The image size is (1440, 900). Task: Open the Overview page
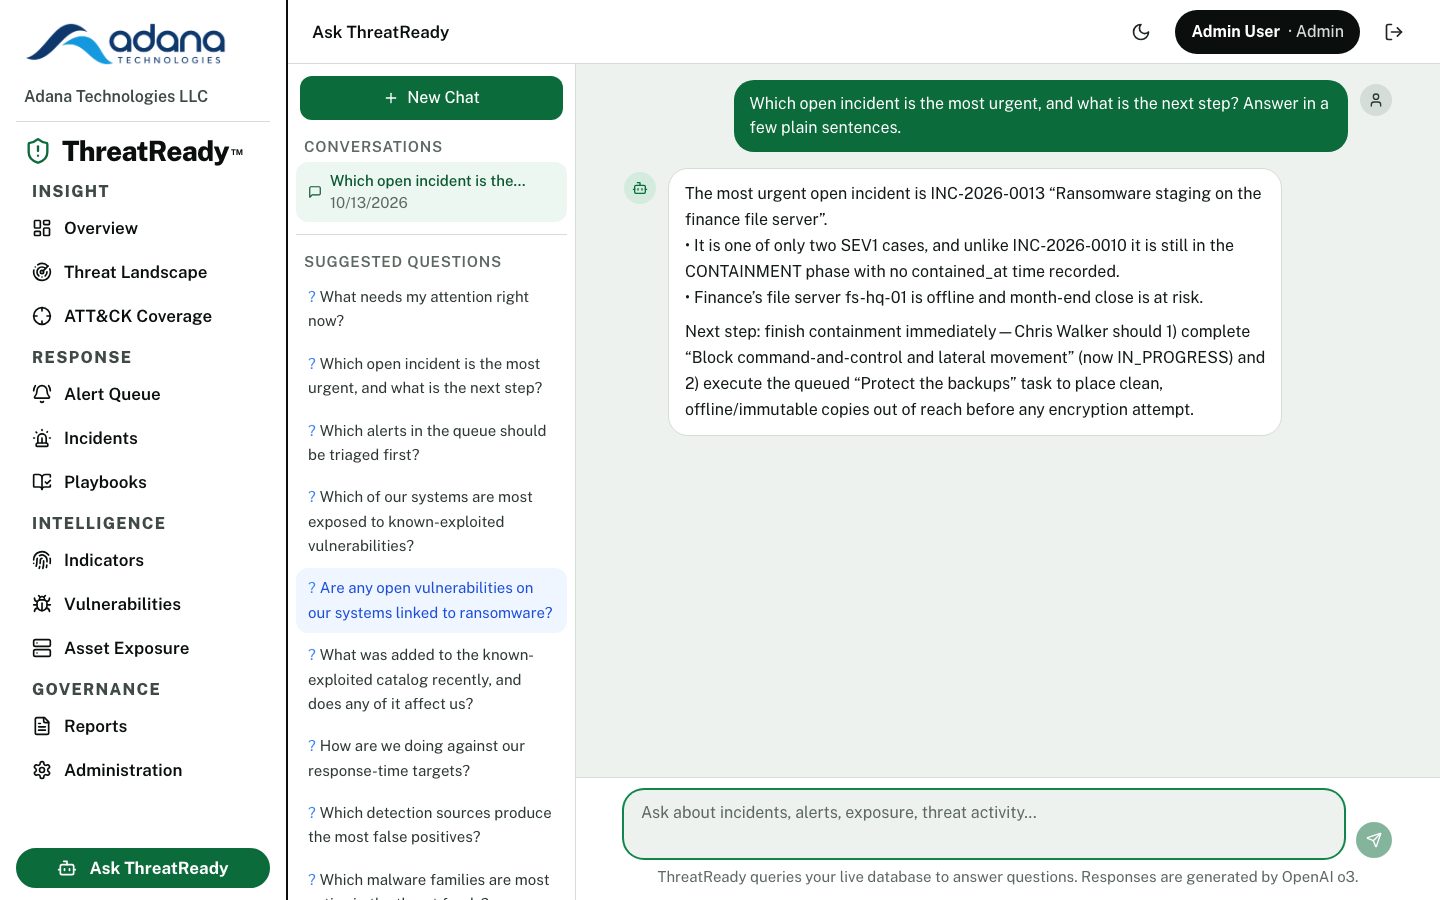143,228
